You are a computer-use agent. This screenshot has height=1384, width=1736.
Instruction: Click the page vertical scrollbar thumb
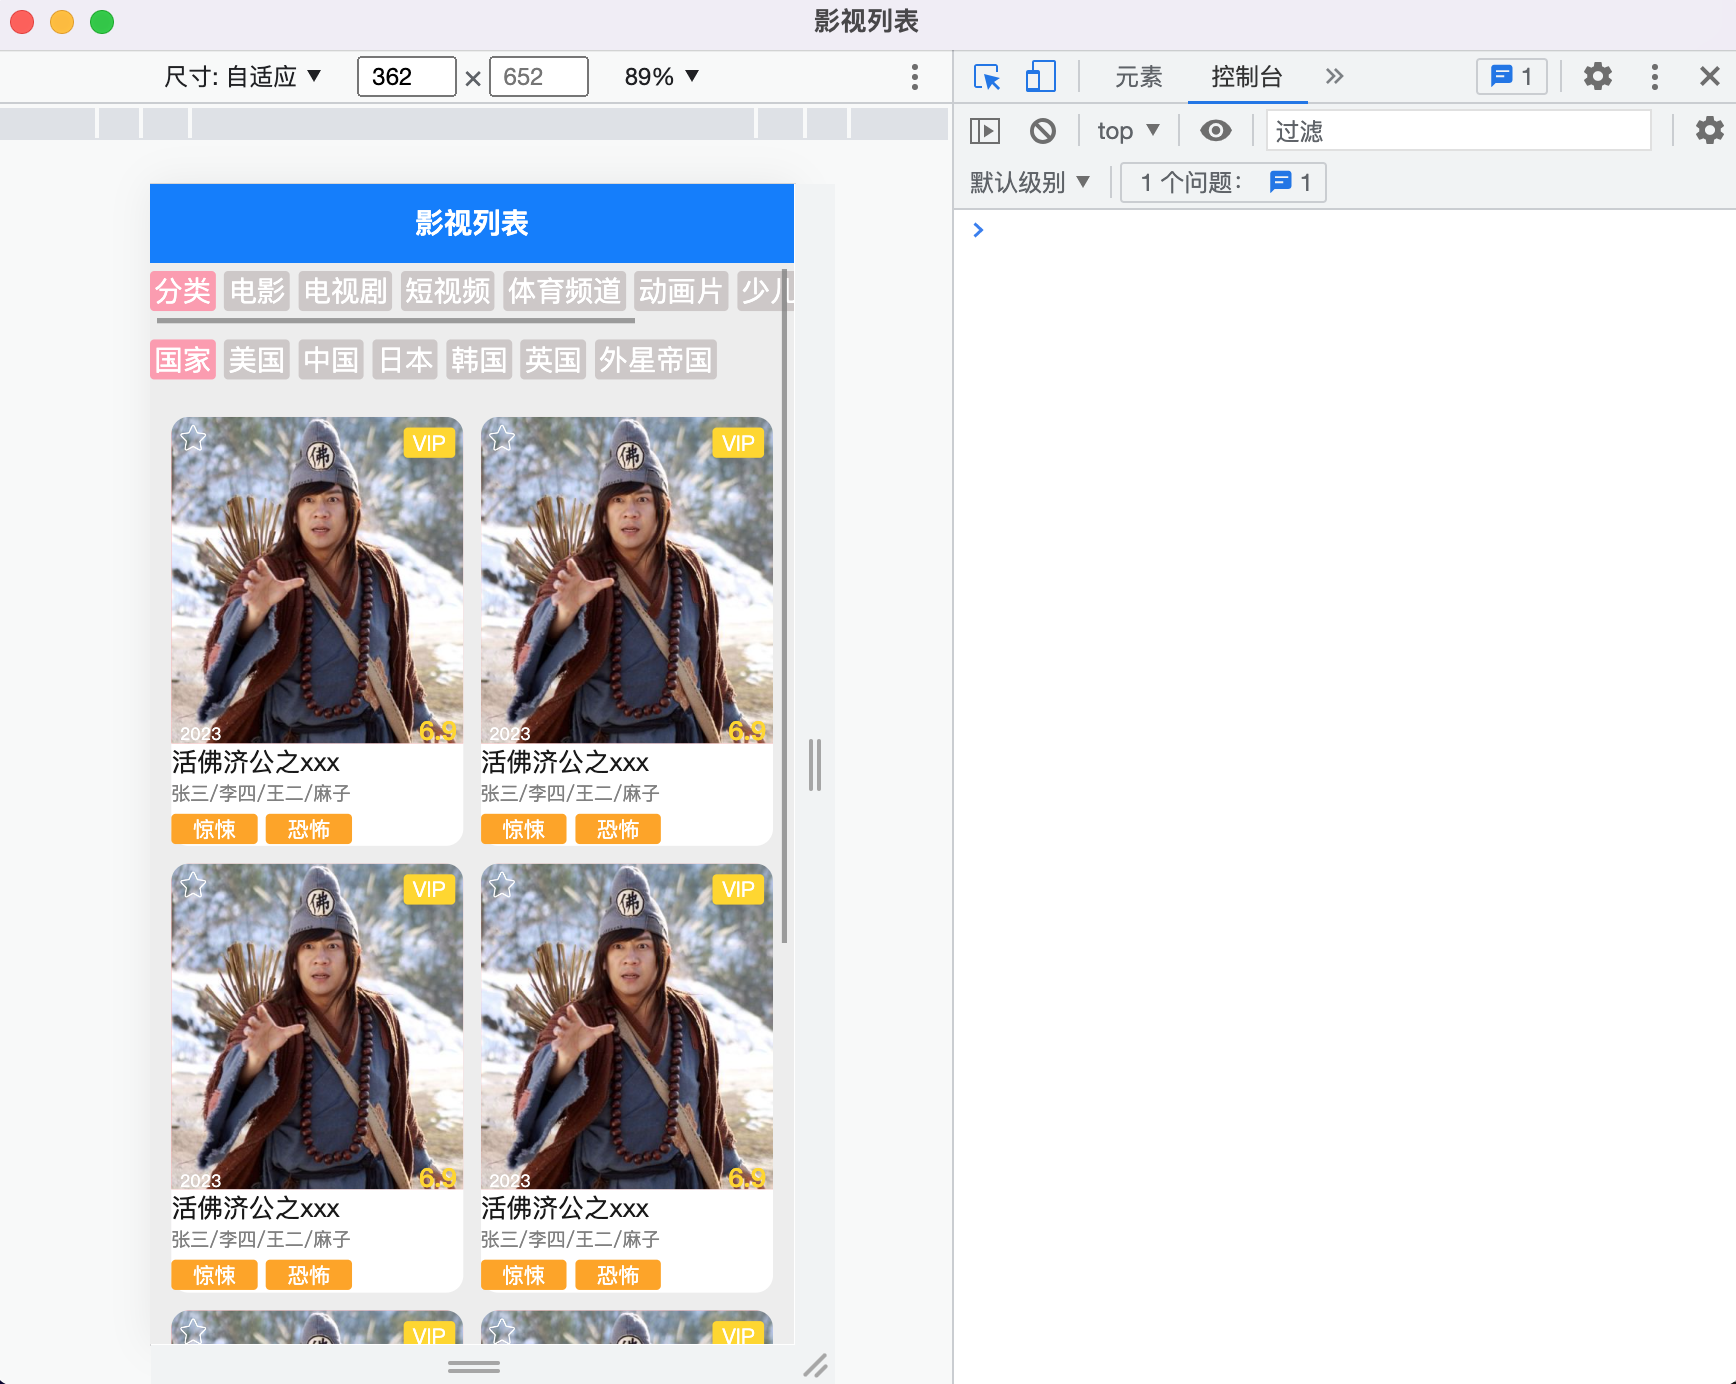pos(785,606)
